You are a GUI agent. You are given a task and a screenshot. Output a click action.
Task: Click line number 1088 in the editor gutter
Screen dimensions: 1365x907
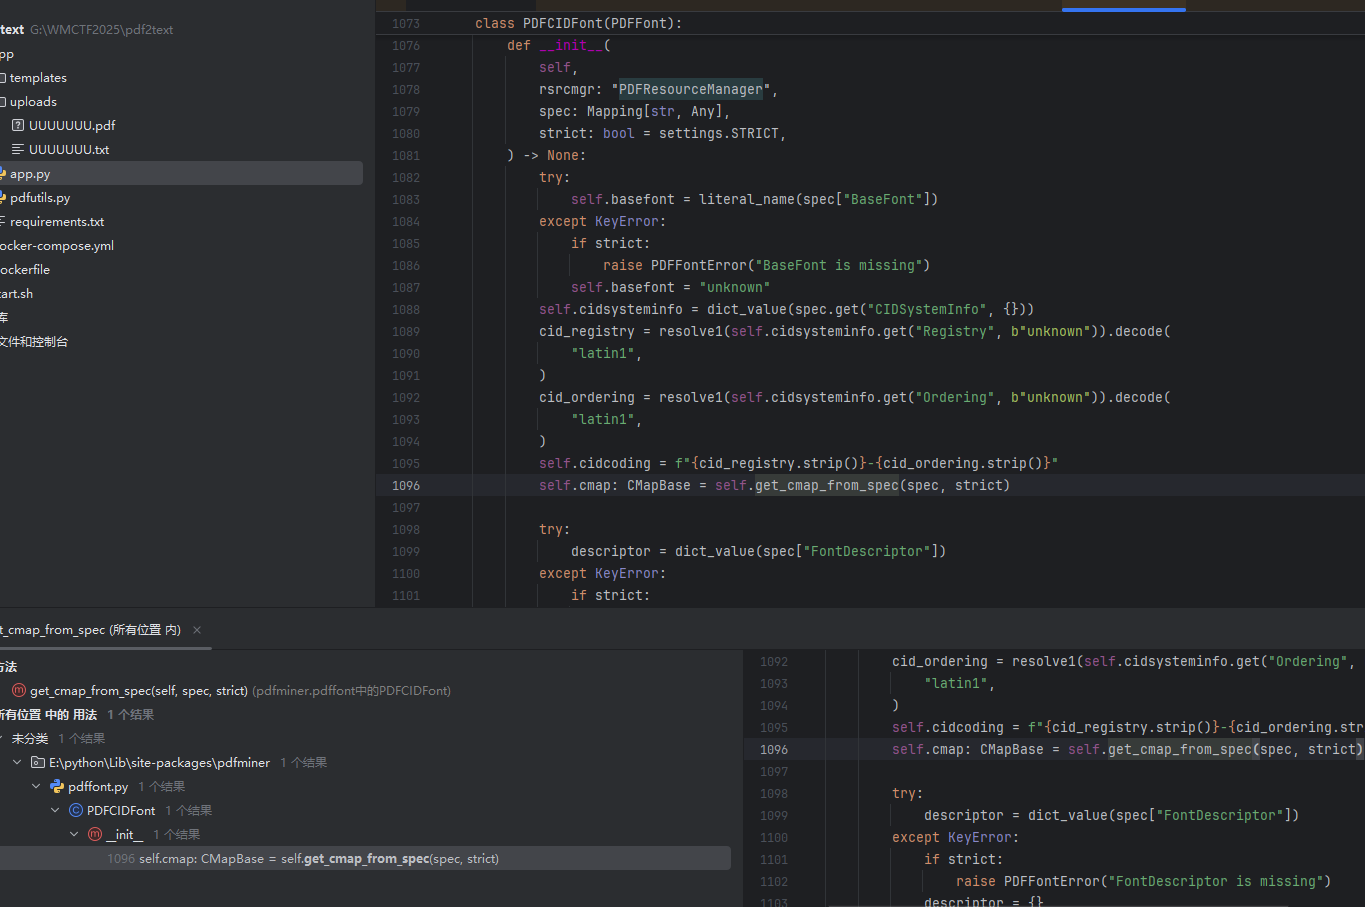tap(406, 309)
